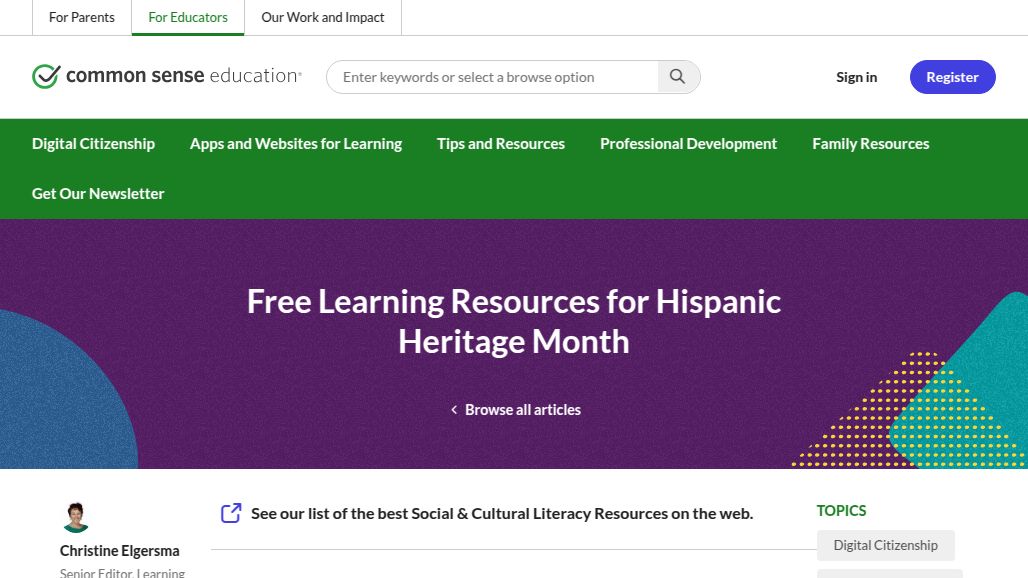Click the Sign in link
Viewport: 1028px width, 578px height.
856,77
